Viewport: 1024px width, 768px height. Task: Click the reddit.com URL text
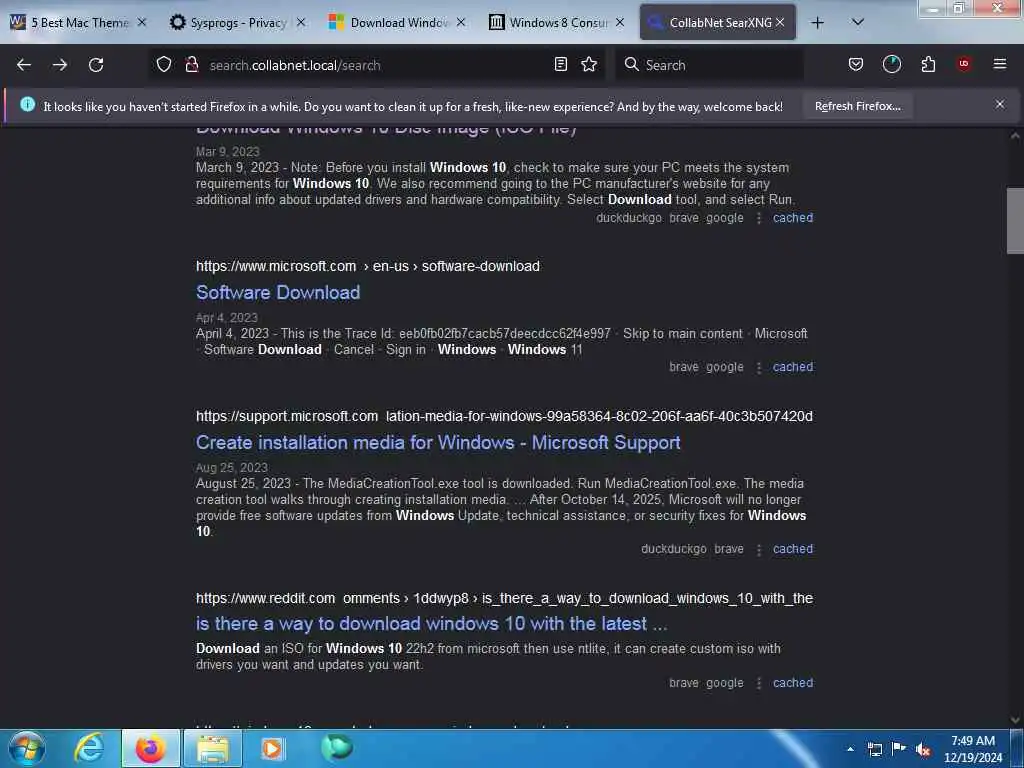pos(504,598)
